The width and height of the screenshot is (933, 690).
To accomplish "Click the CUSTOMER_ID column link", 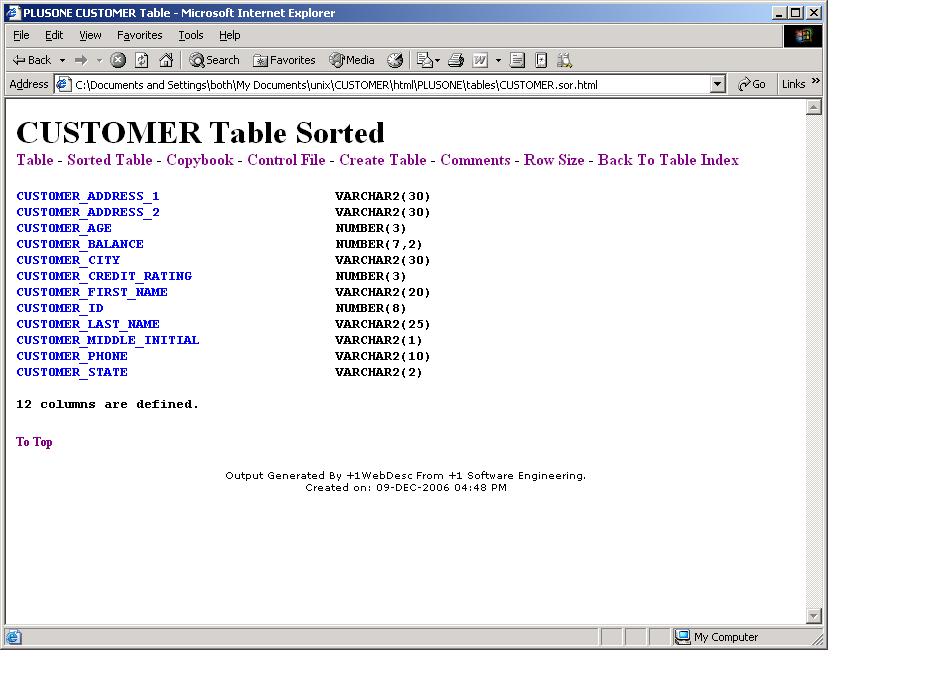I will point(60,309).
